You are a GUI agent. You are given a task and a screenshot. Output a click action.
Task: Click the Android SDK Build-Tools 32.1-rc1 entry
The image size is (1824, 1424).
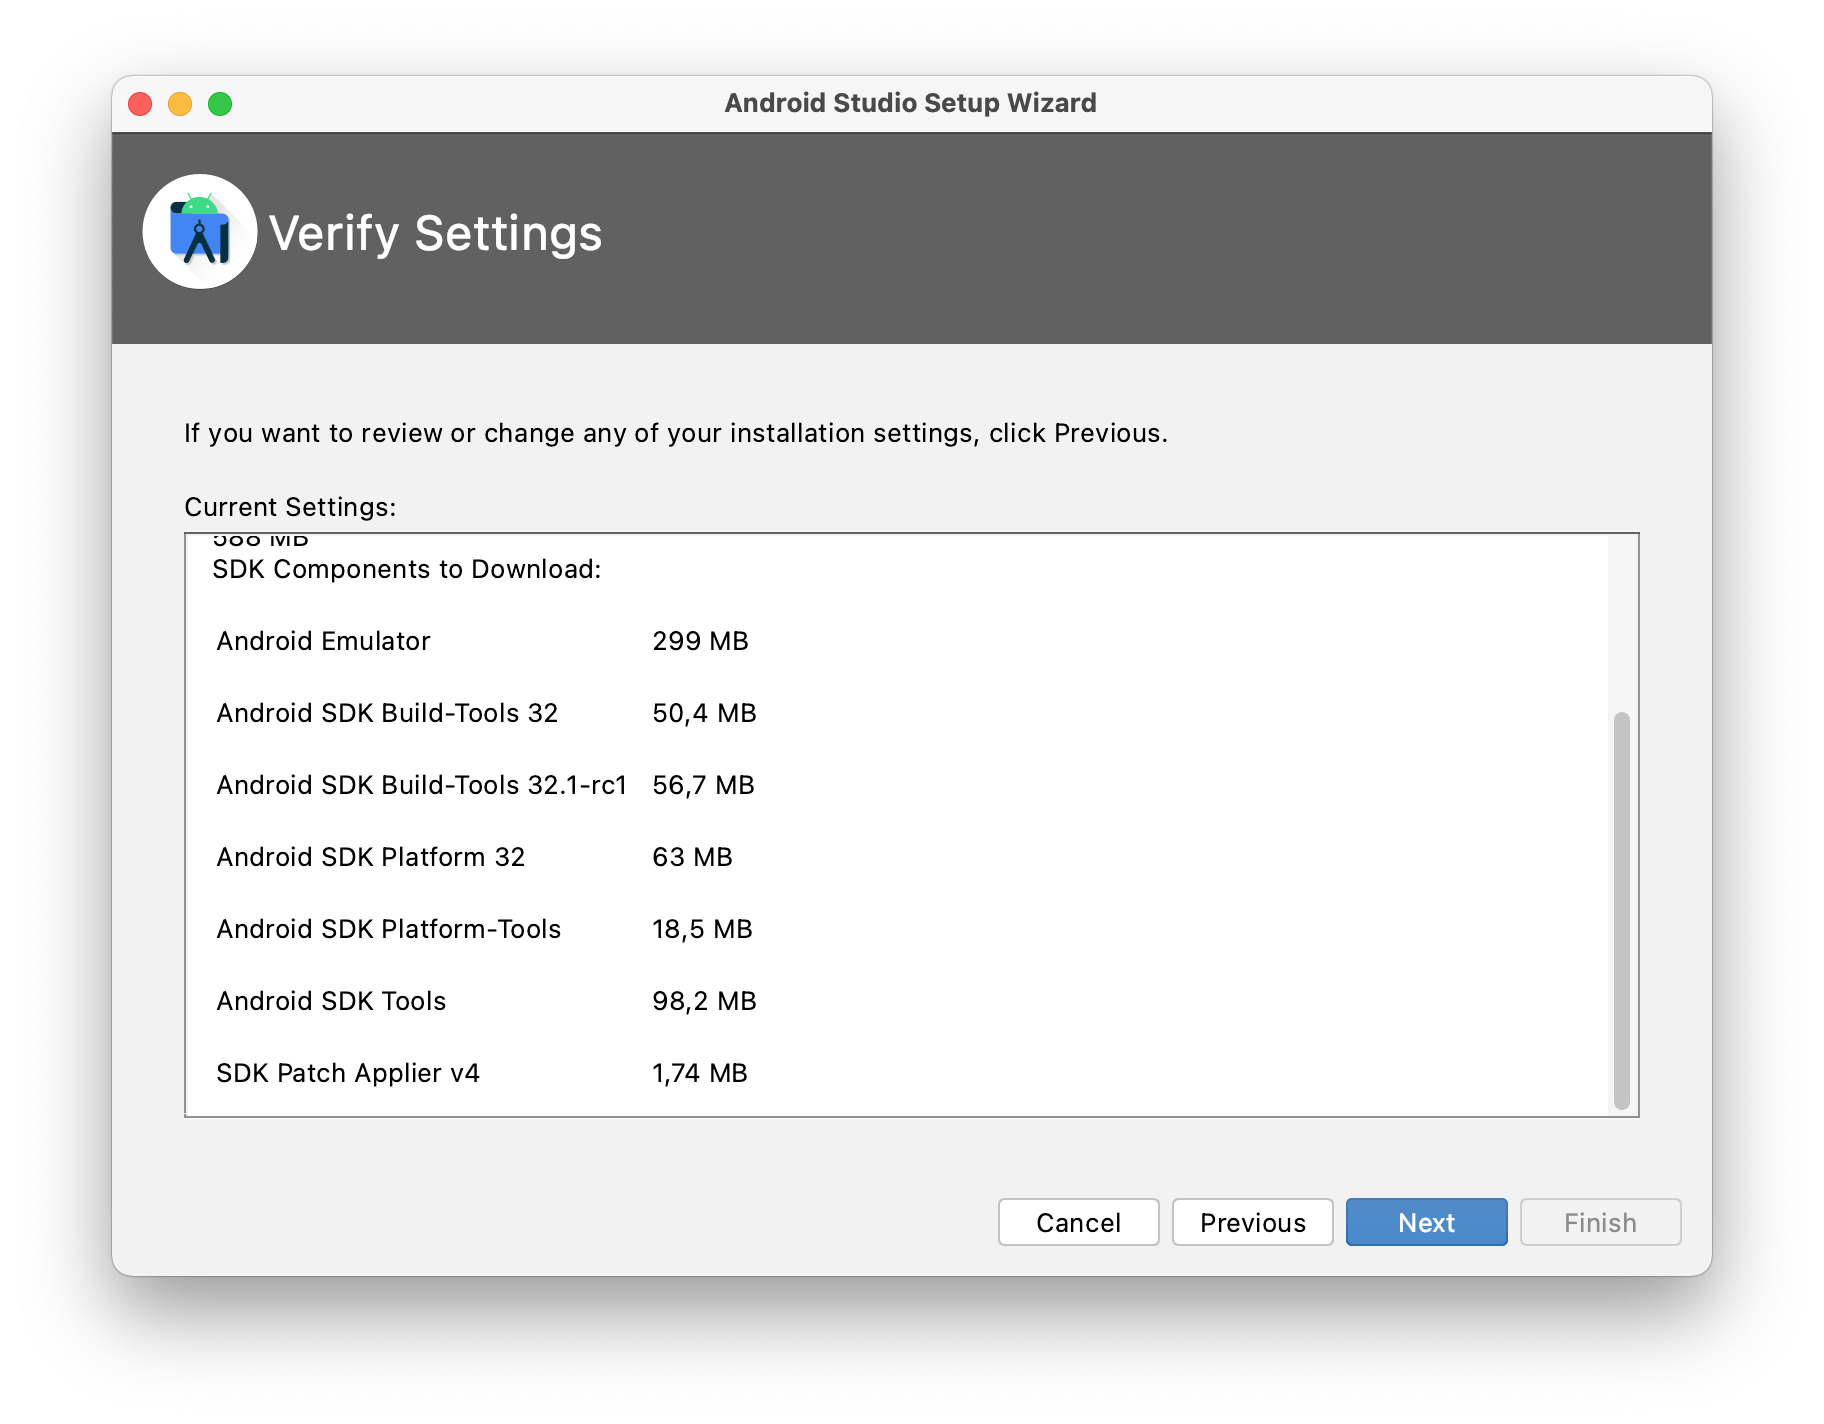click(421, 785)
